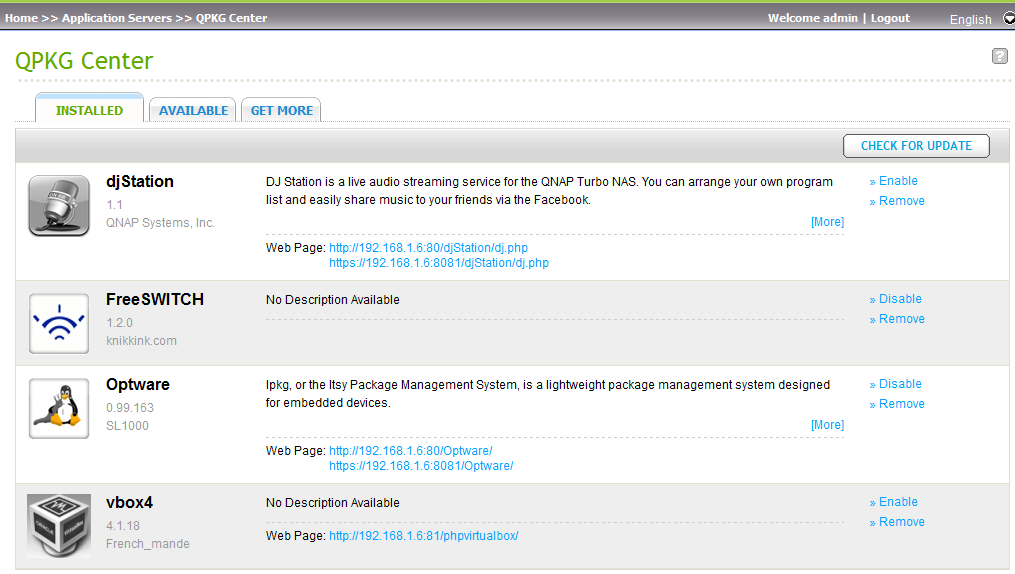Expand the Optware description with More

(x=827, y=425)
